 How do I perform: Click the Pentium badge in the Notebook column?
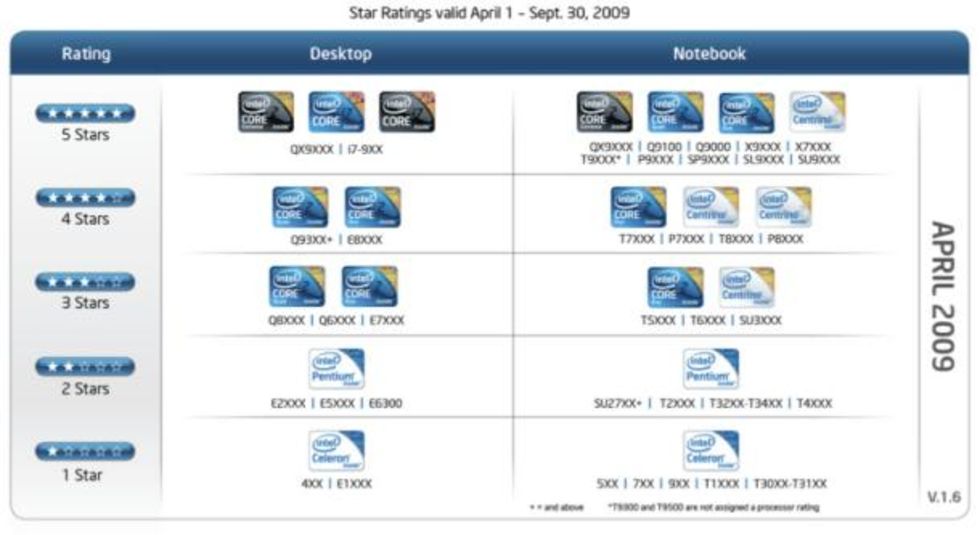(711, 368)
